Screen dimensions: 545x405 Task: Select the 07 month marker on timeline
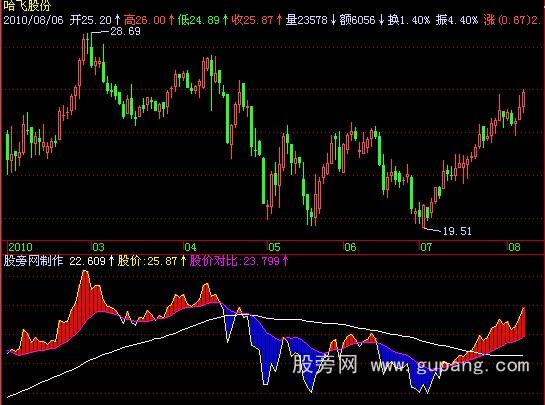[426, 247]
